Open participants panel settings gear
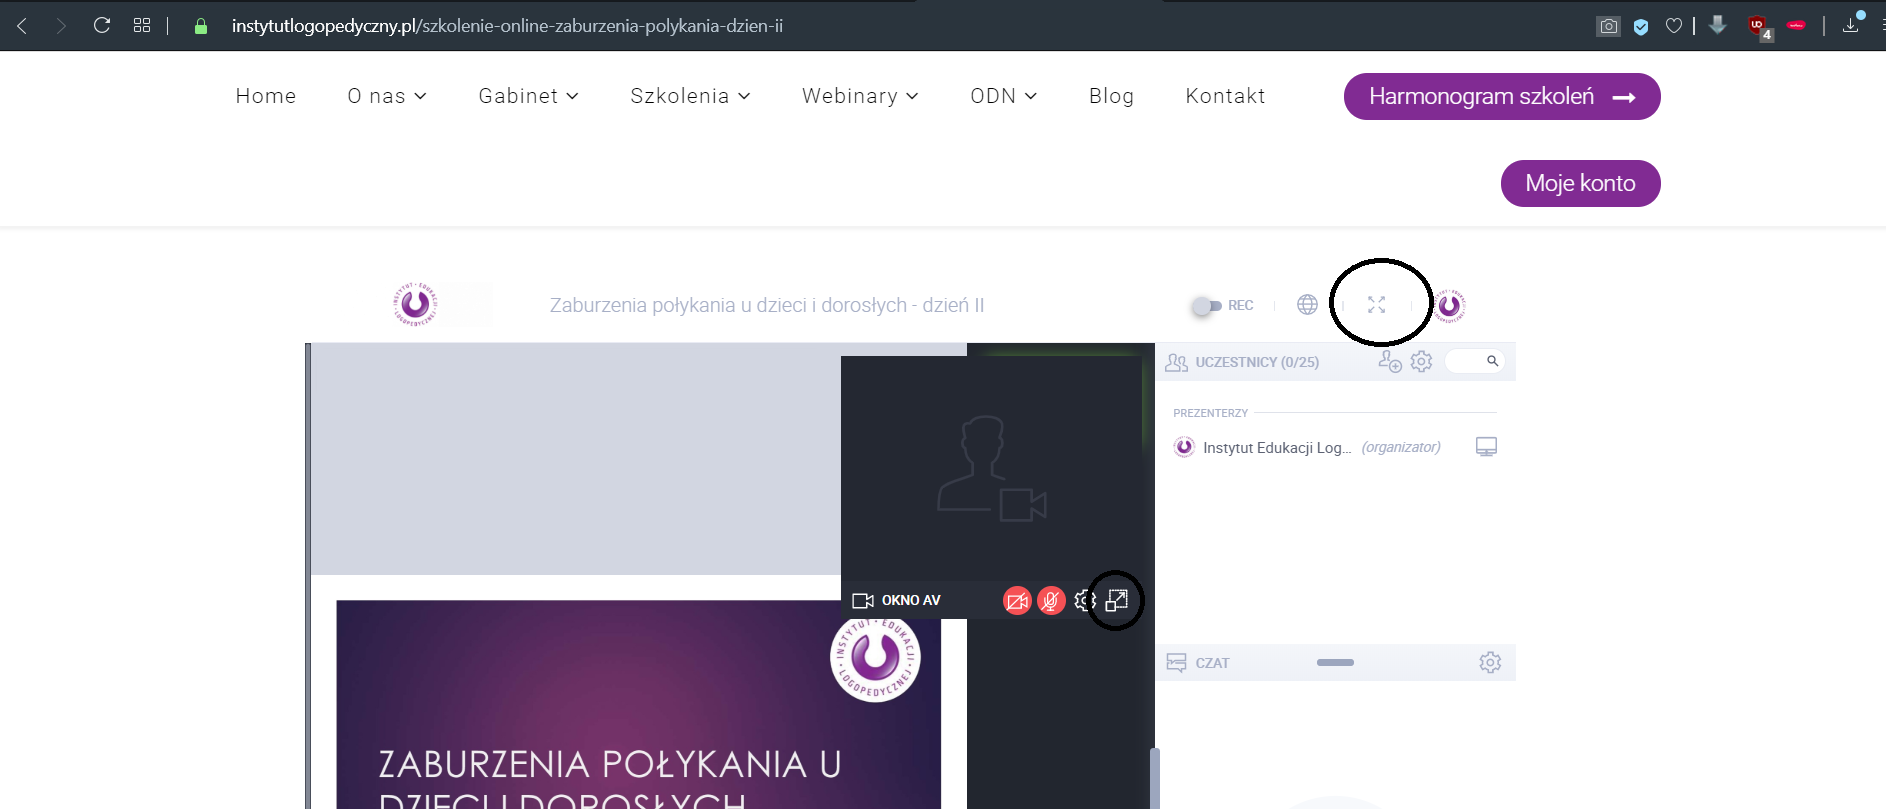The image size is (1886, 809). point(1421,361)
